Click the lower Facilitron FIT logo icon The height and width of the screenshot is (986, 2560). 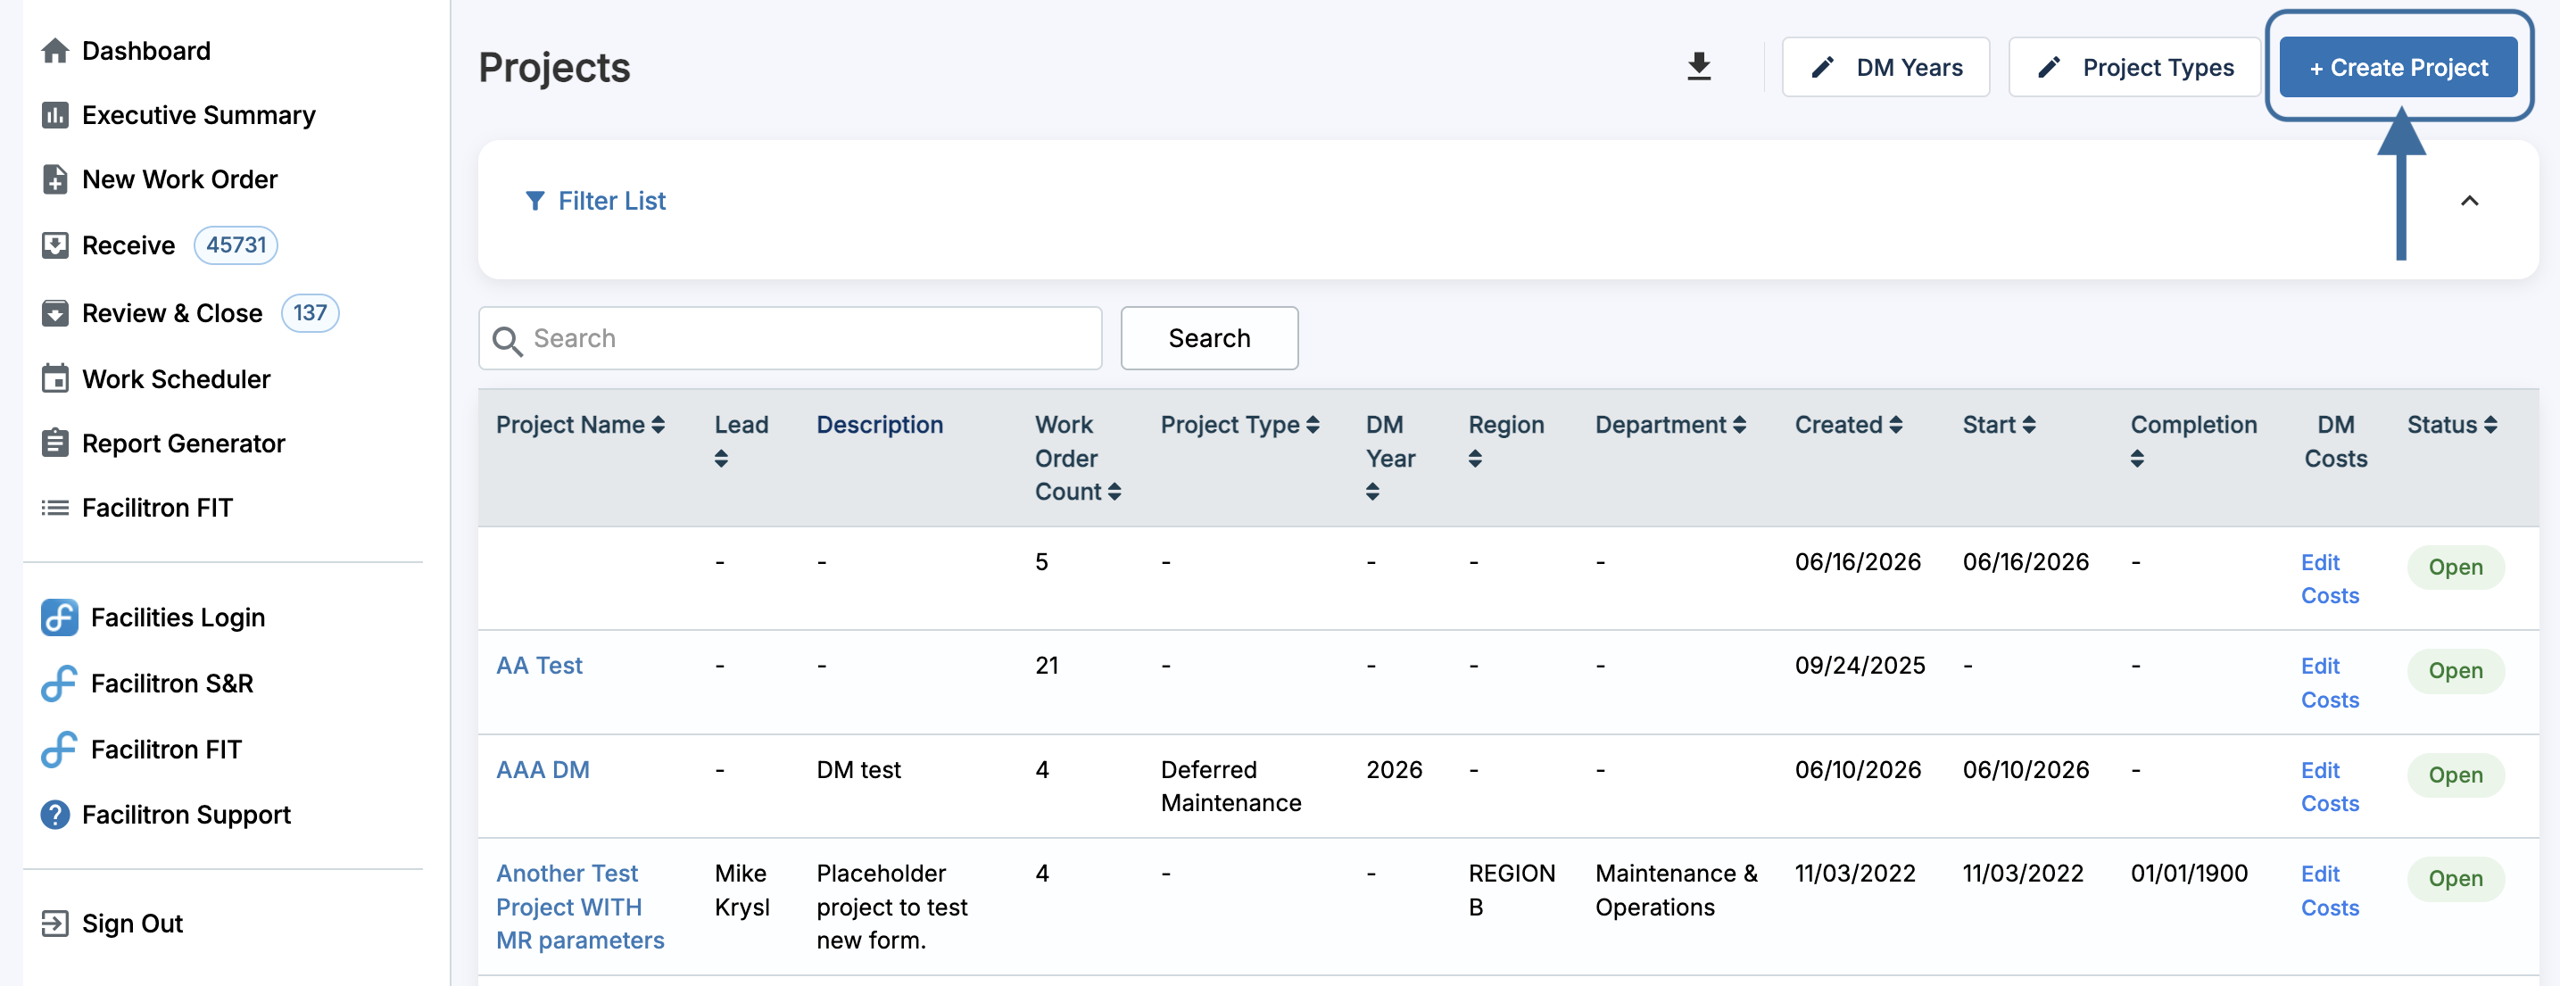coord(59,749)
